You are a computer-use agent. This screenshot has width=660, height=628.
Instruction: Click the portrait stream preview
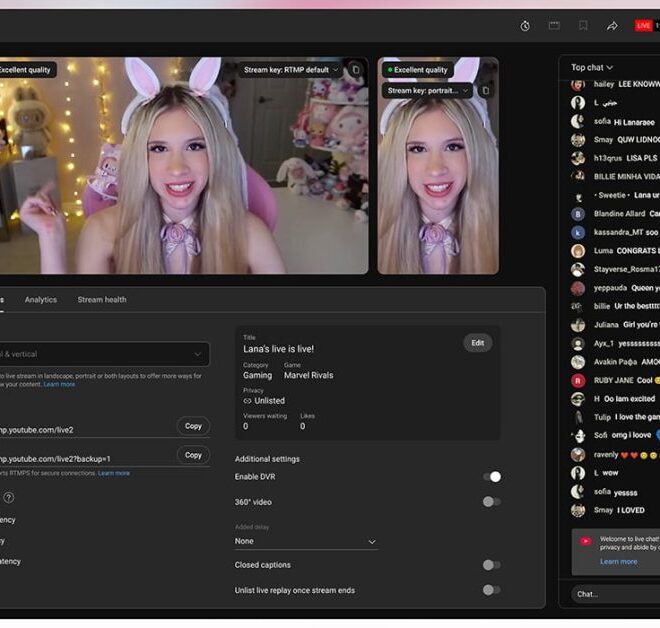pyautogui.click(x=438, y=165)
